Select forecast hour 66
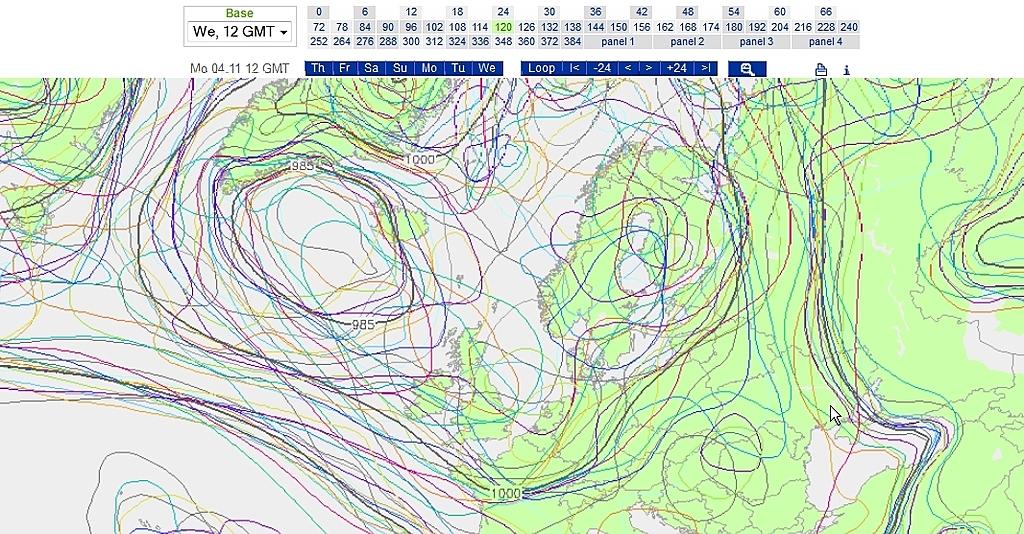1024x534 pixels. point(826,12)
